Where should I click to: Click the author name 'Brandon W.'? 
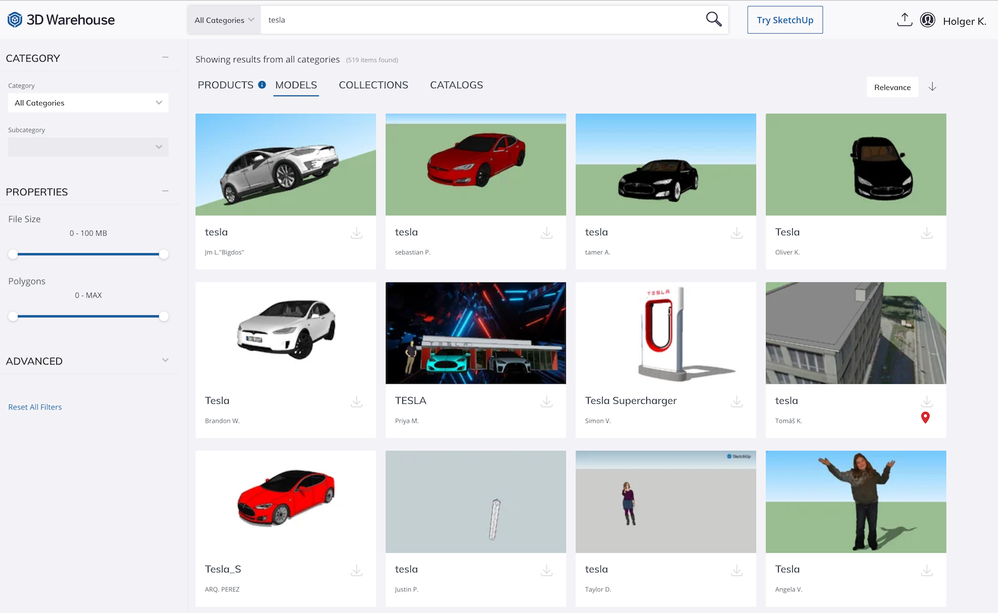pos(222,421)
